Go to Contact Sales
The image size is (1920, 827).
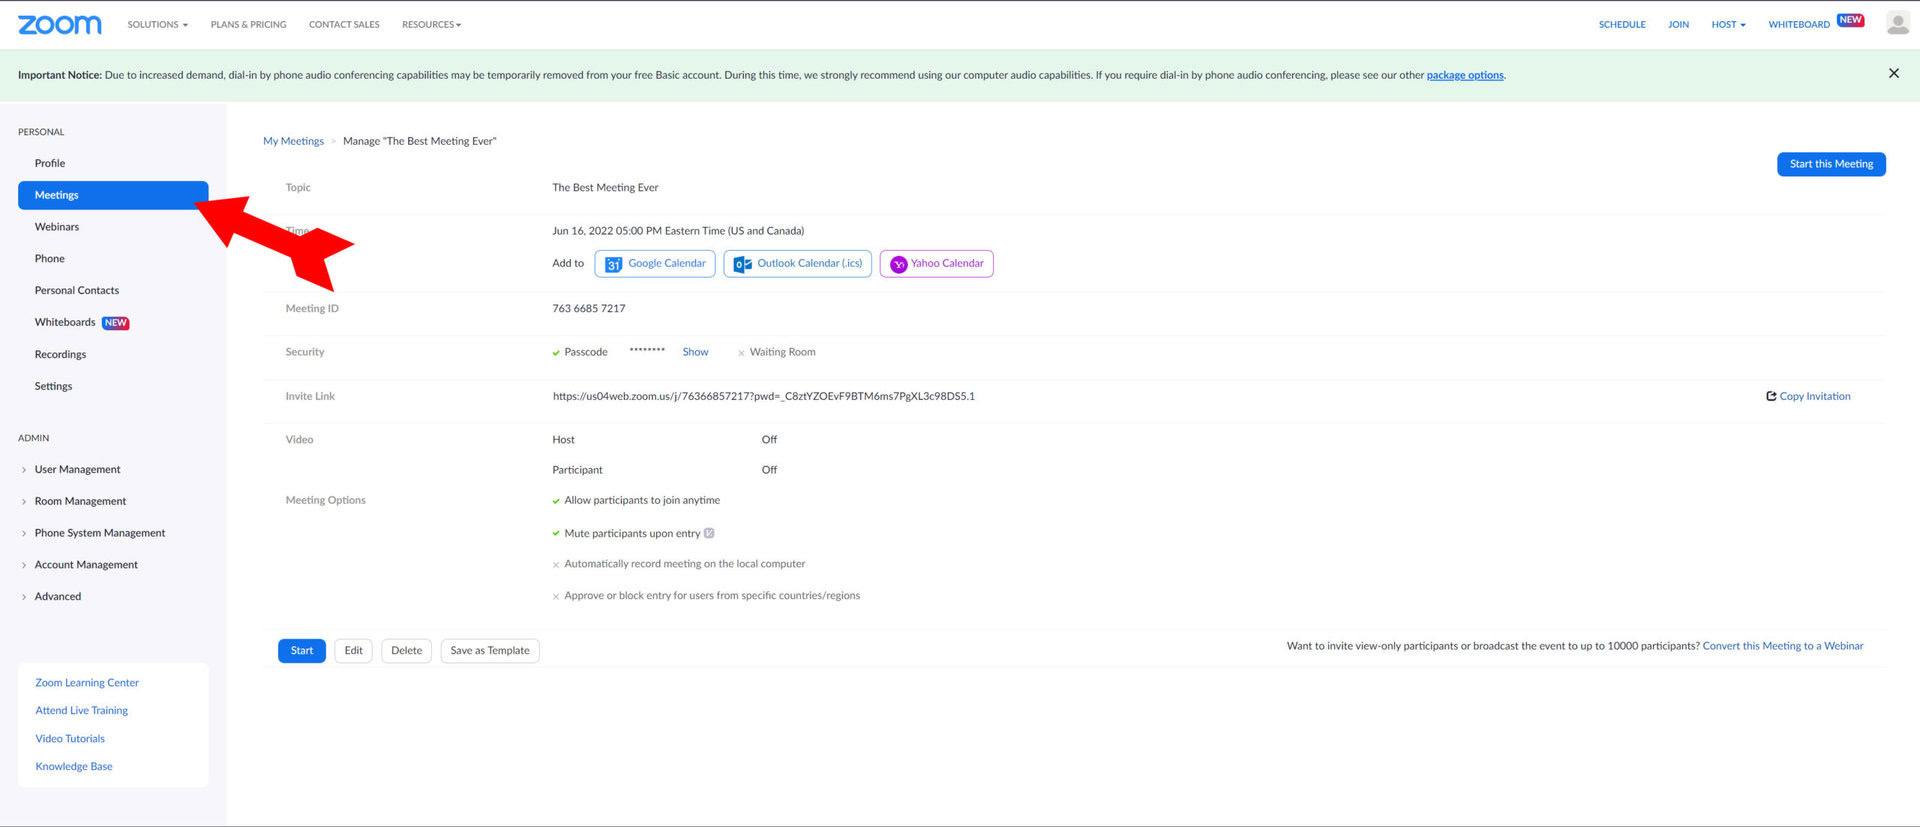[344, 24]
